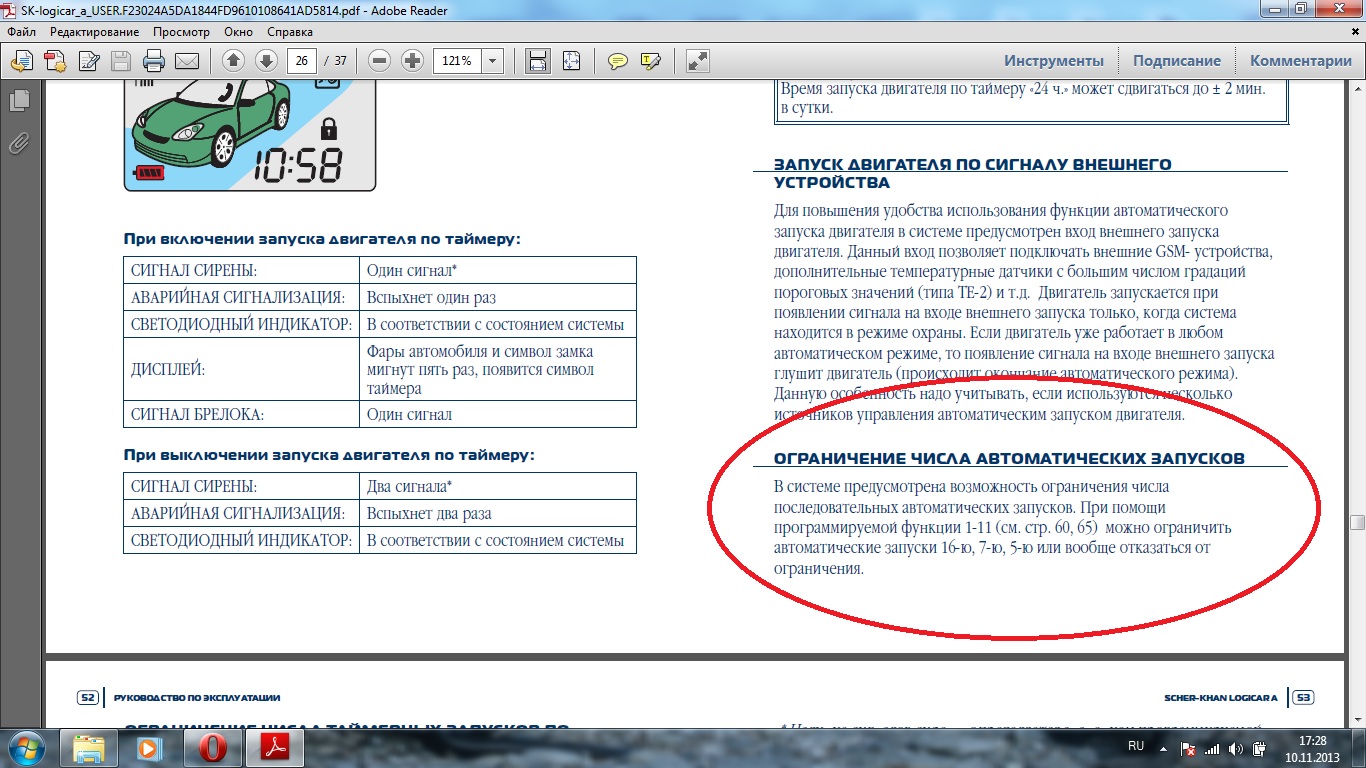
Task: Switch to read mode view
Action: coord(698,61)
